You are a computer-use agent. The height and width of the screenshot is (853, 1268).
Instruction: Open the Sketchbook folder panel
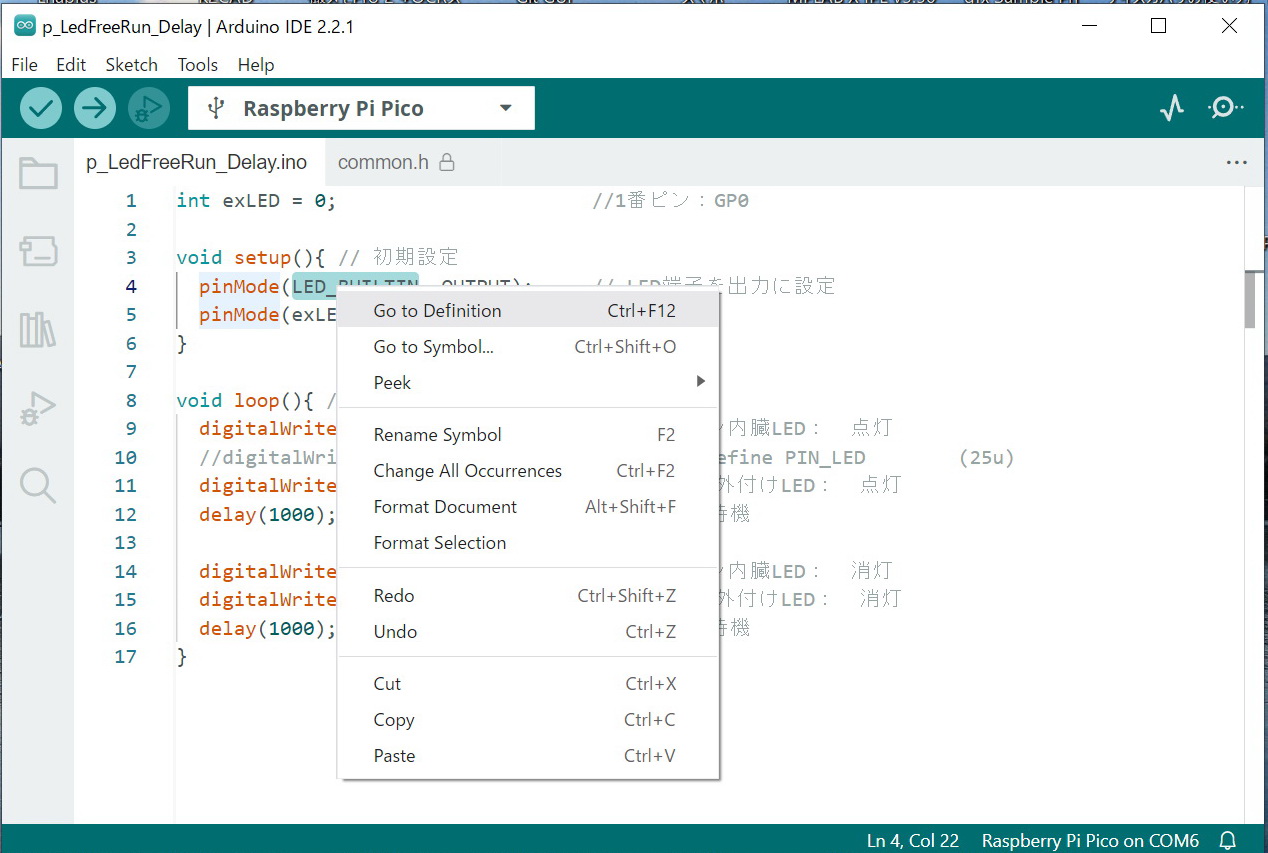38,174
